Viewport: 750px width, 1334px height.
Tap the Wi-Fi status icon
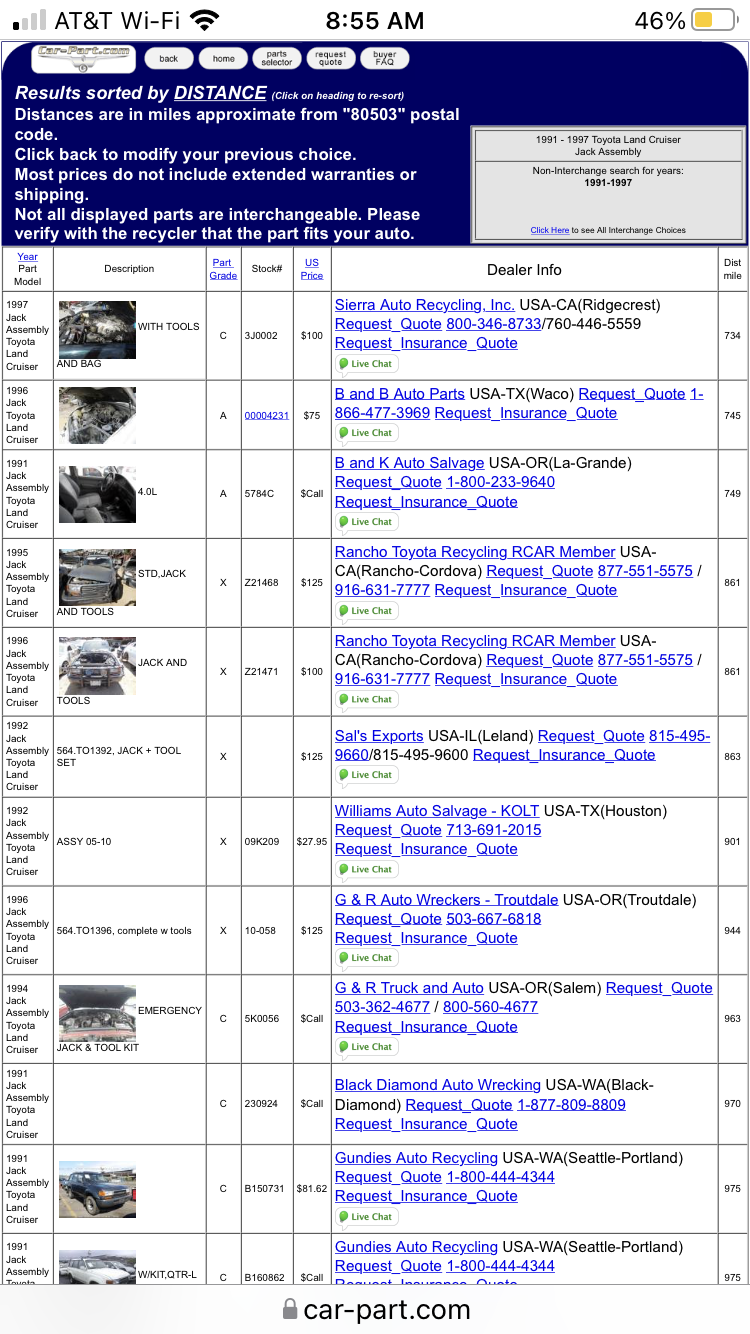tap(205, 20)
